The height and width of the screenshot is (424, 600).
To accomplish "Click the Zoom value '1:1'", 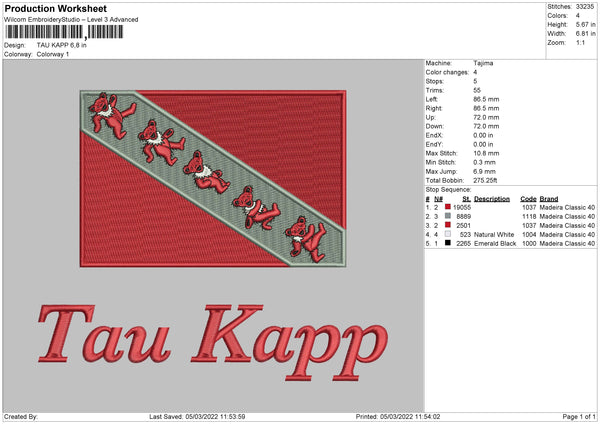I will 580,43.
